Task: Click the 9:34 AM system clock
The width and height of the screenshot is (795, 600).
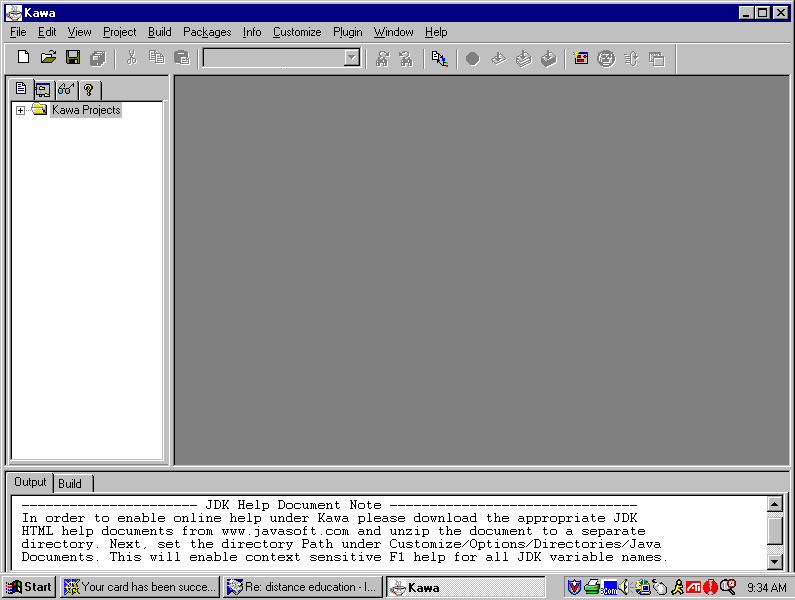Action: point(766,587)
